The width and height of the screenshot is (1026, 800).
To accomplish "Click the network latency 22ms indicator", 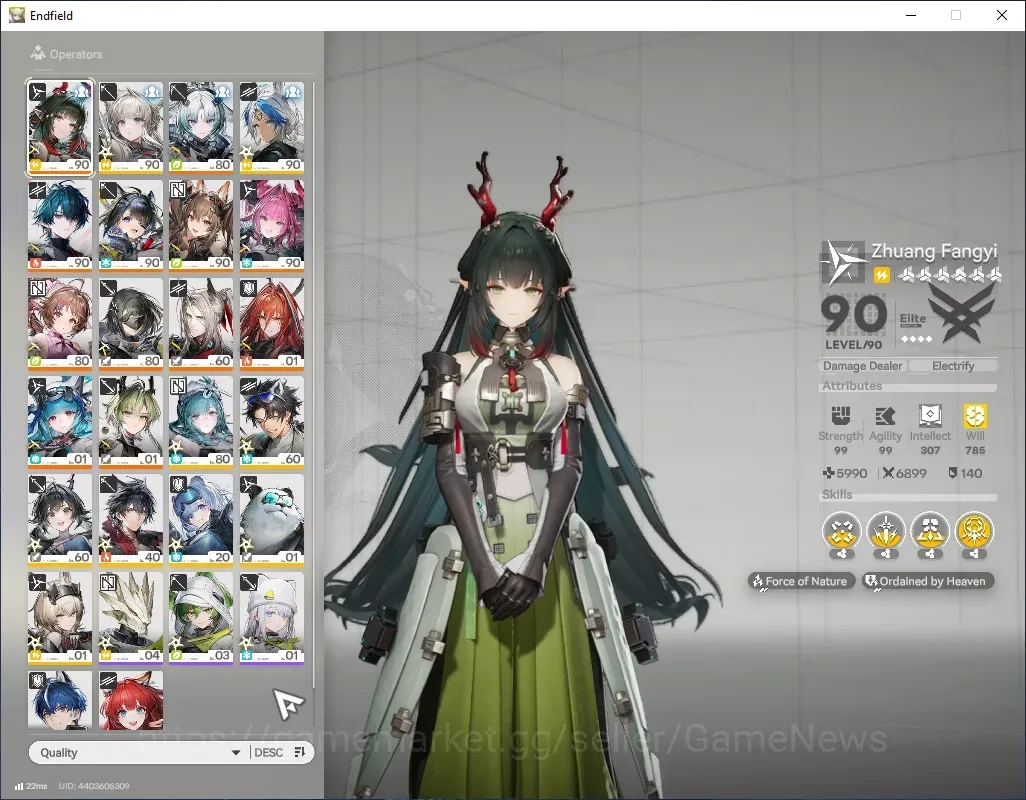I will pos(31,786).
